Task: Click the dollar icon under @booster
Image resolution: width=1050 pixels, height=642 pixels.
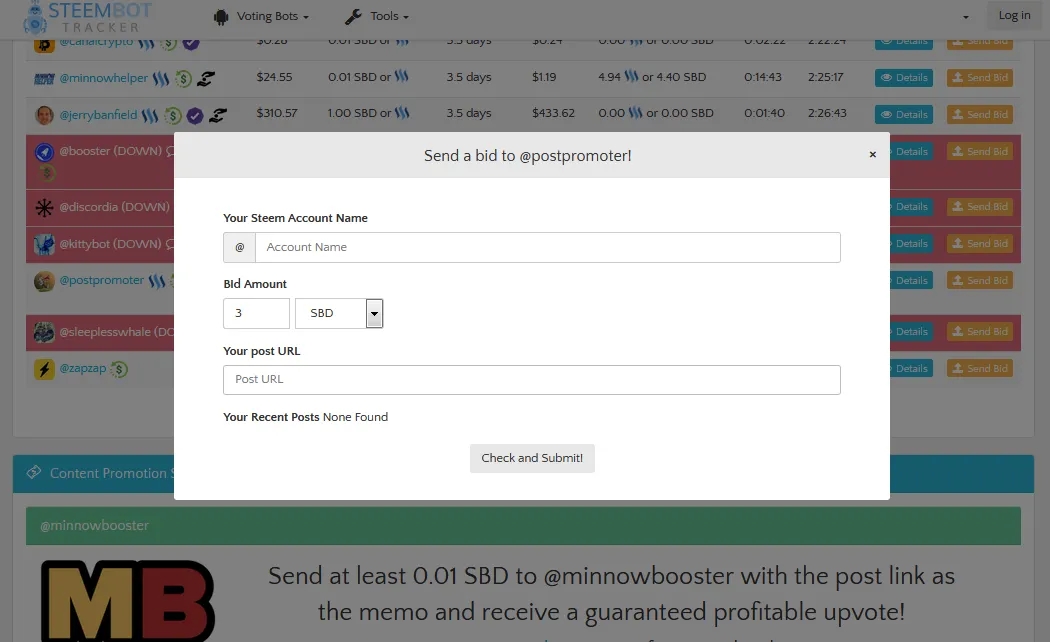Action: (x=46, y=173)
